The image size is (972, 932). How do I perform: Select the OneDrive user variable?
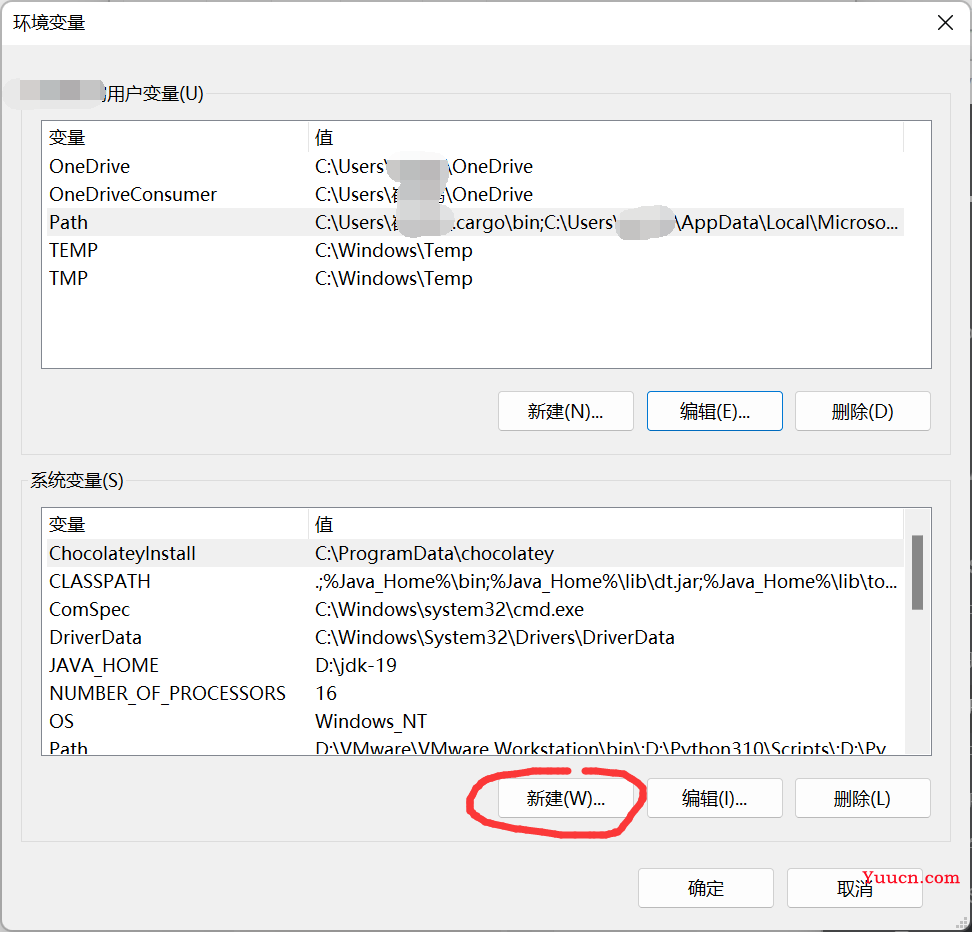coord(475,166)
